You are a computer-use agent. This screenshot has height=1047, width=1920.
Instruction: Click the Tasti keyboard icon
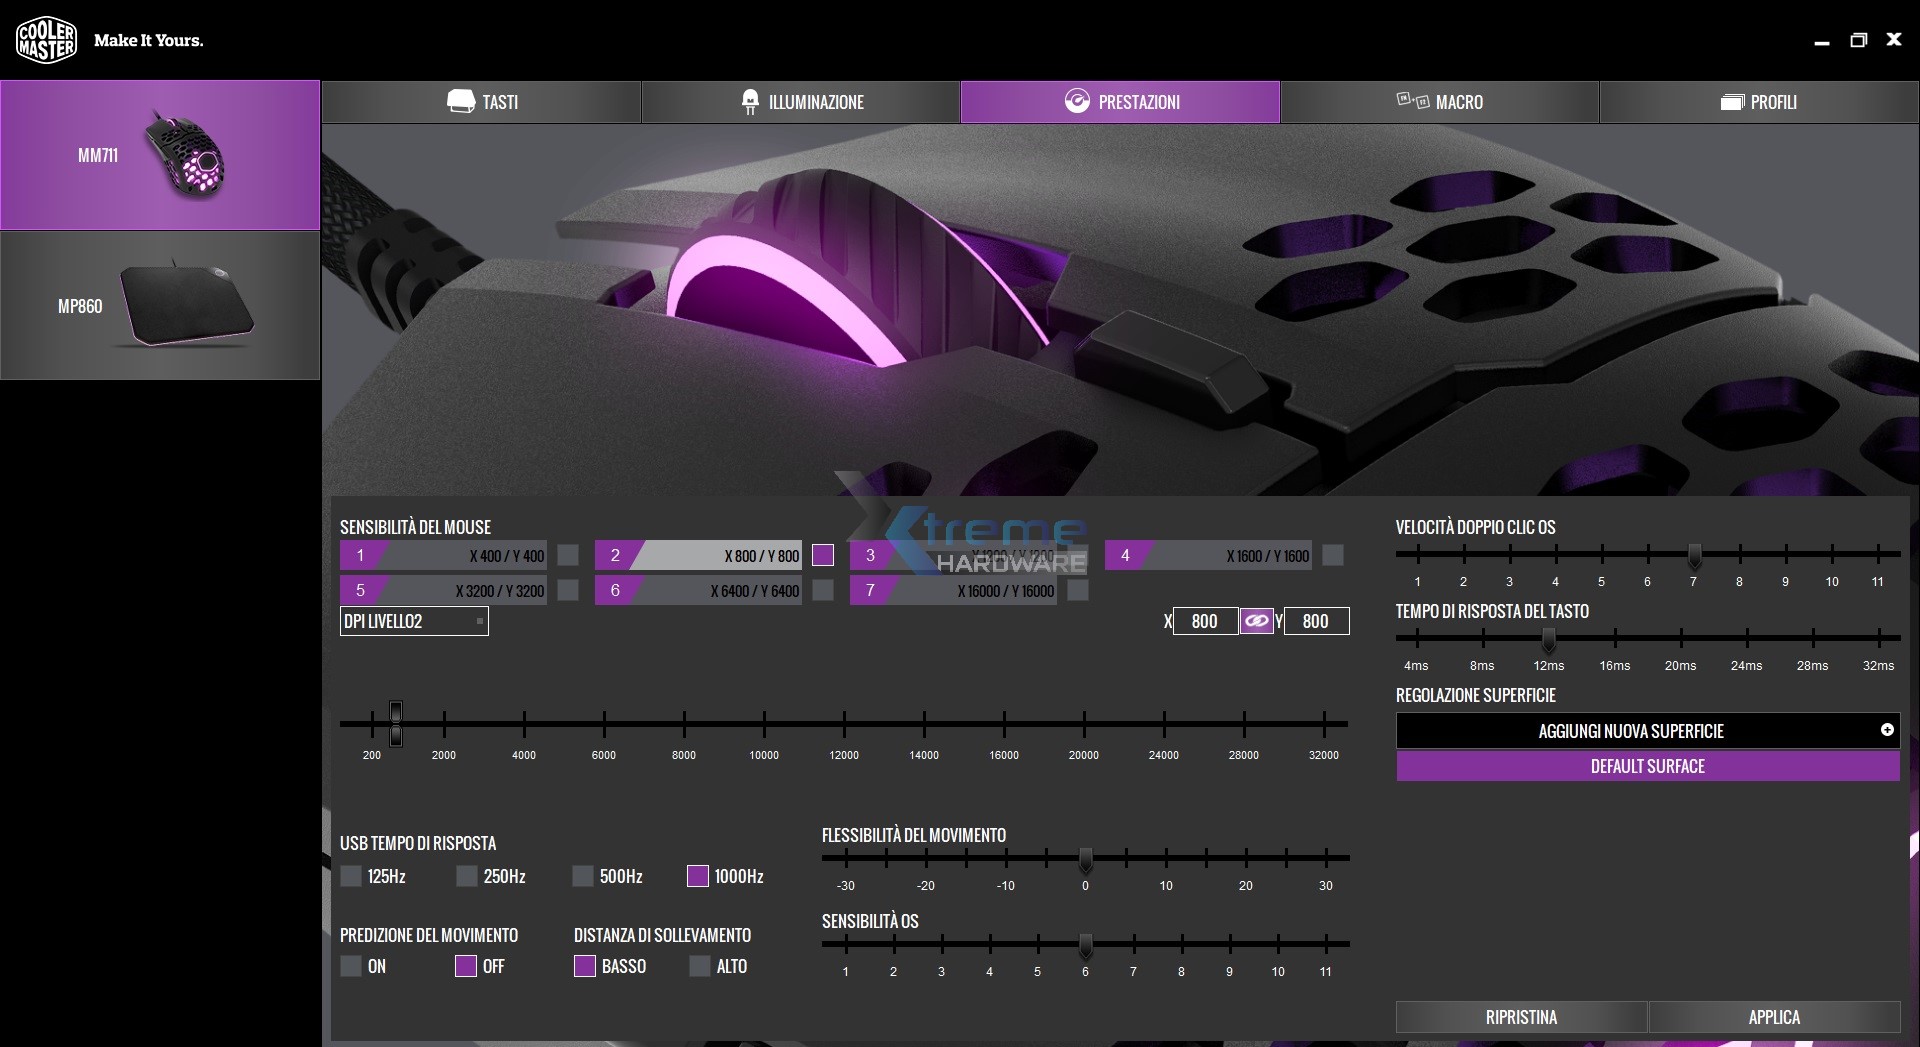click(460, 101)
